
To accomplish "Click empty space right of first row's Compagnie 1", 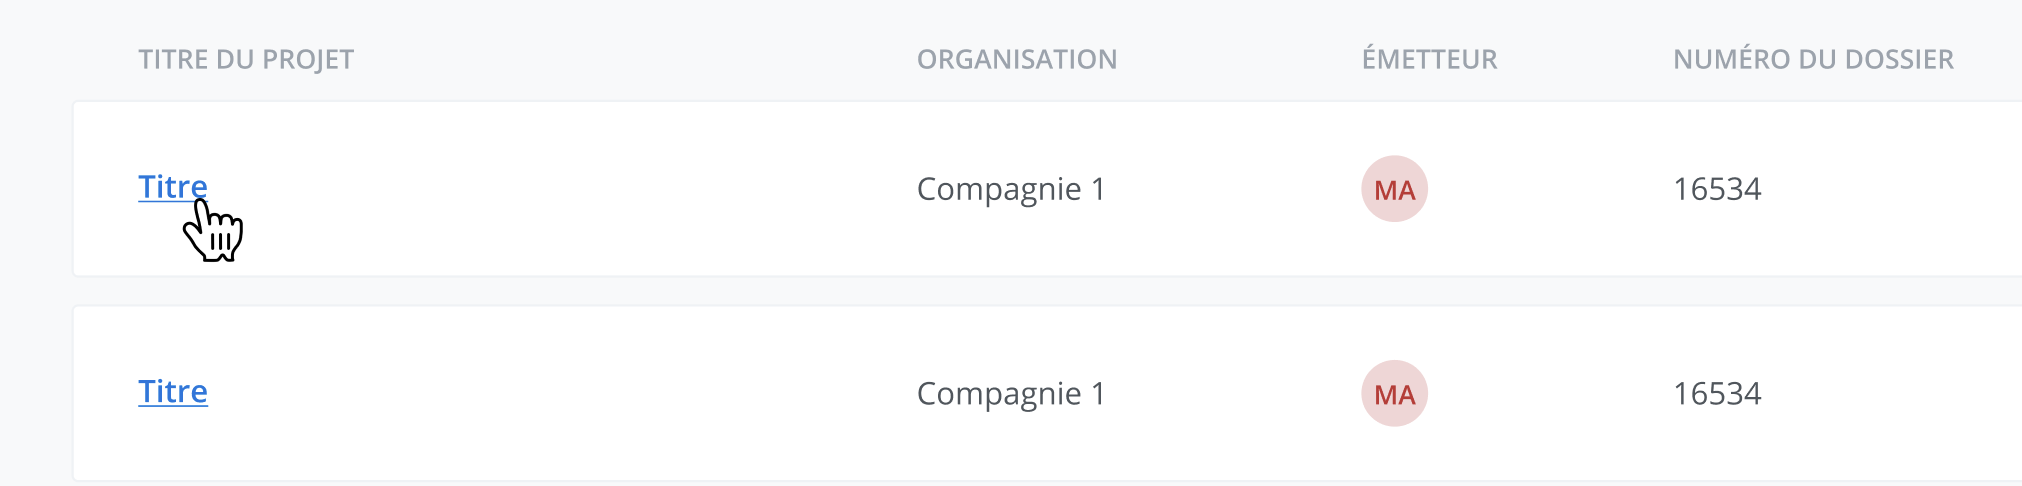I will pyautogui.click(x=1230, y=189).
